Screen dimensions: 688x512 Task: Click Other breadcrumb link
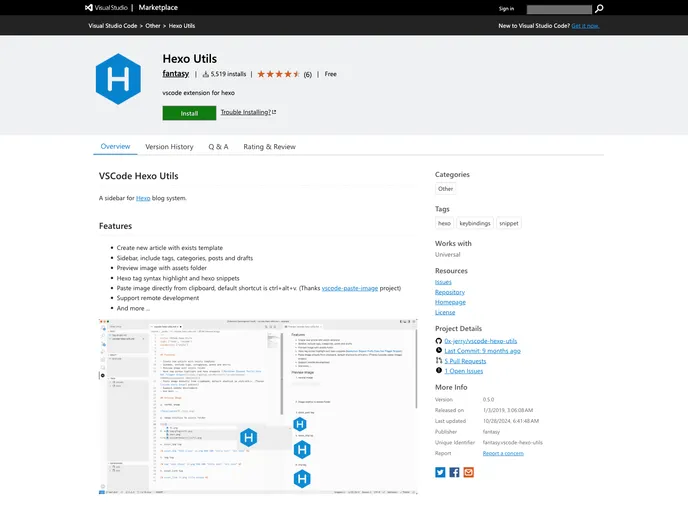(153, 26)
